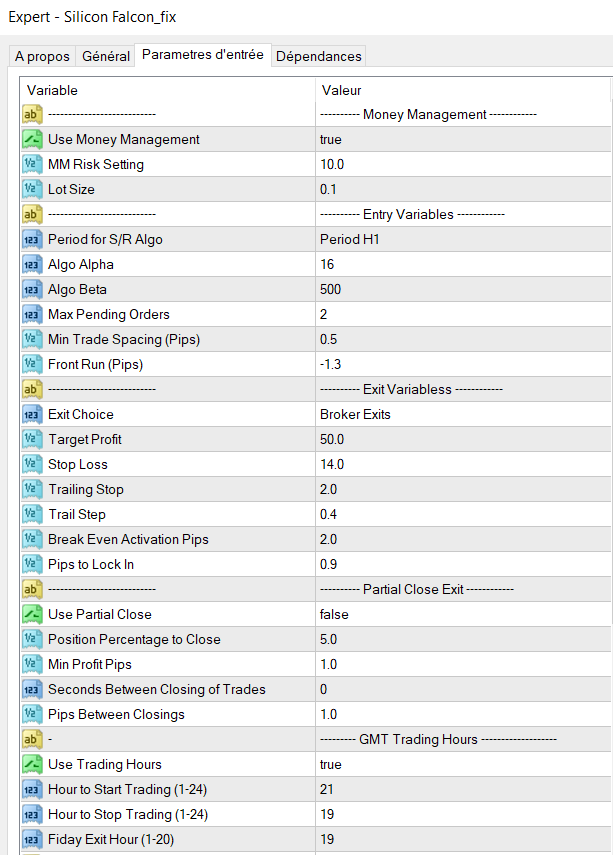This screenshot has width=613, height=855.
Task: Click the Valeur column header
Action: point(462,90)
